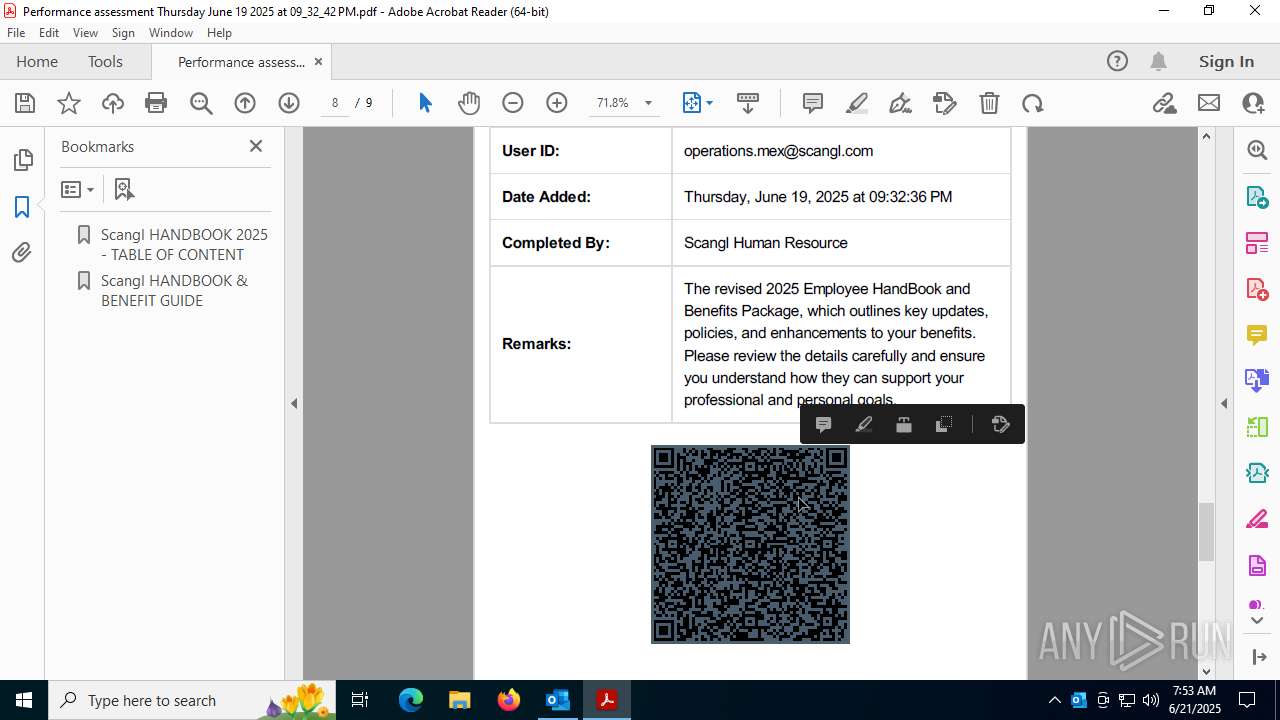Open Fill & Sign tool in right pane
This screenshot has width=1280, height=720.
click(x=1257, y=519)
